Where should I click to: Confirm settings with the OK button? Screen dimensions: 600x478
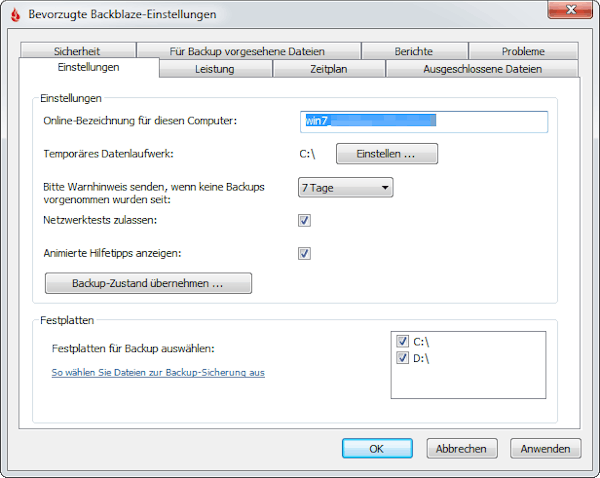click(377, 449)
